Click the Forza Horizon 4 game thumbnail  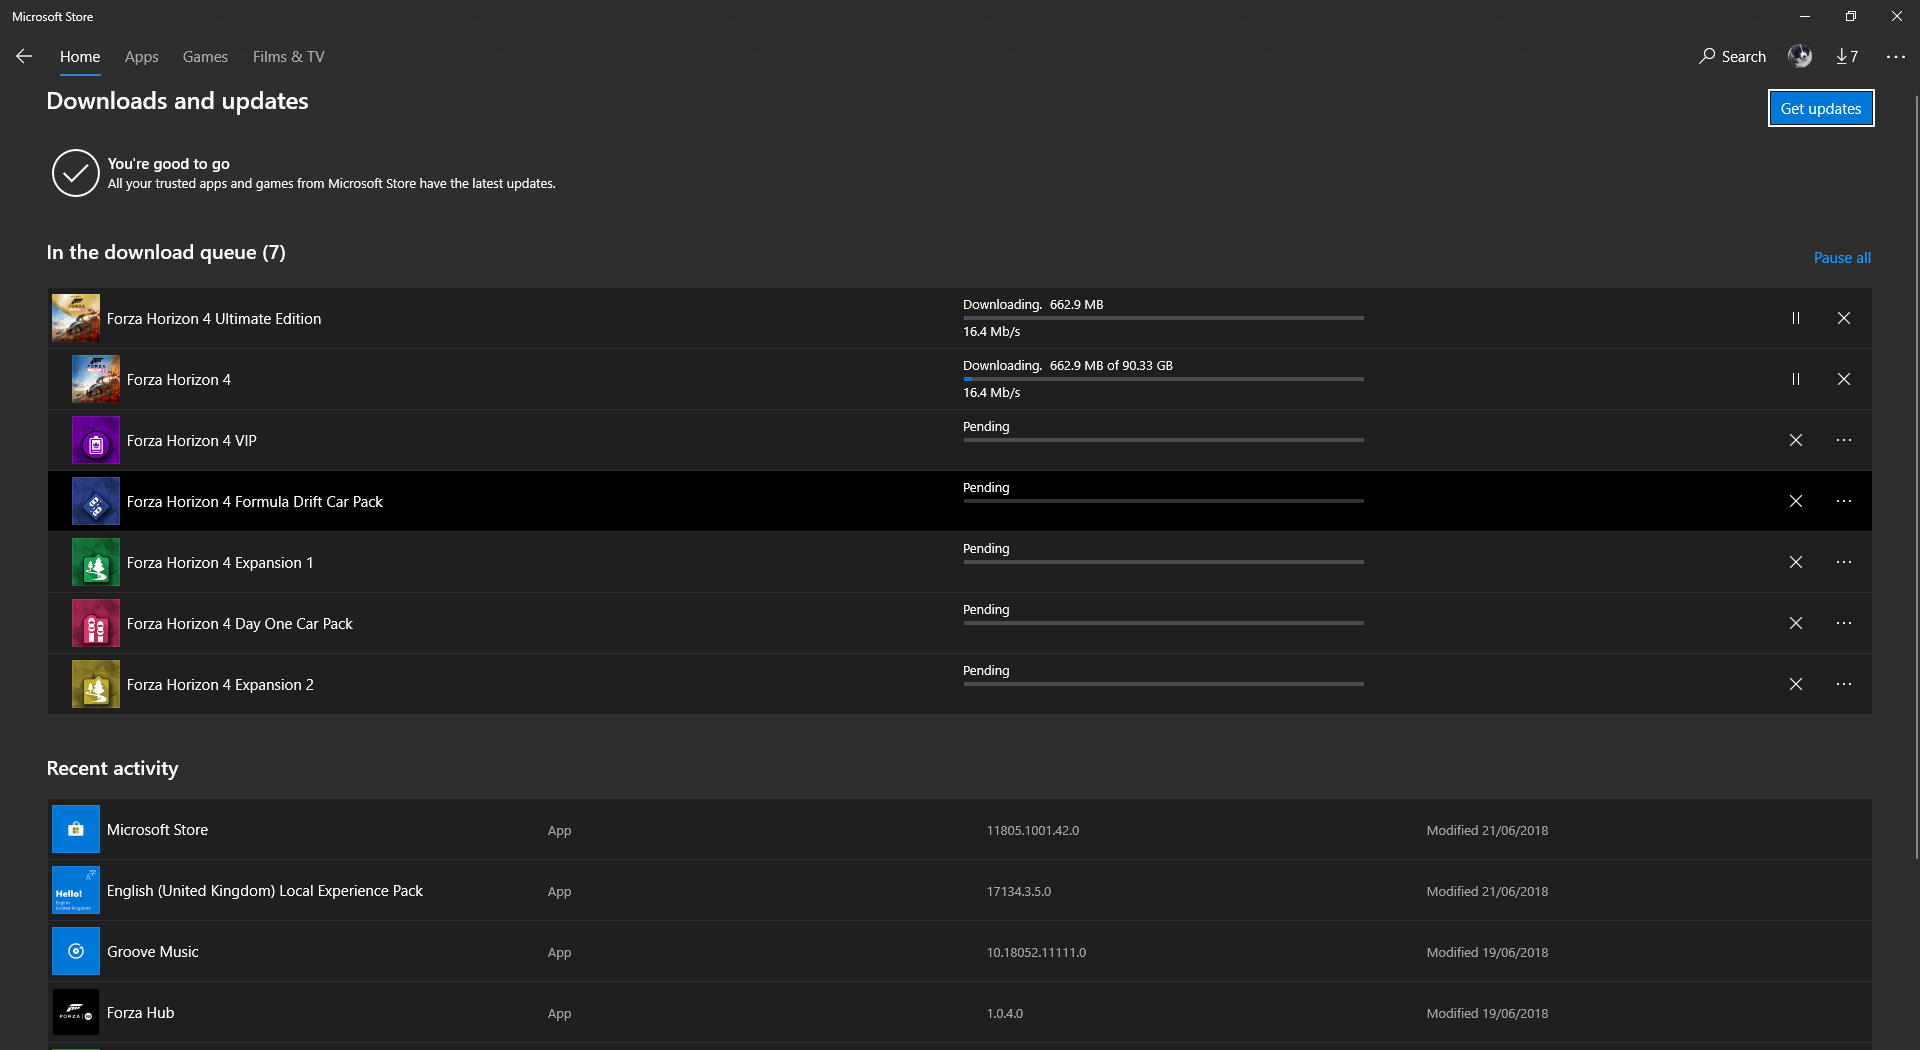click(96, 379)
